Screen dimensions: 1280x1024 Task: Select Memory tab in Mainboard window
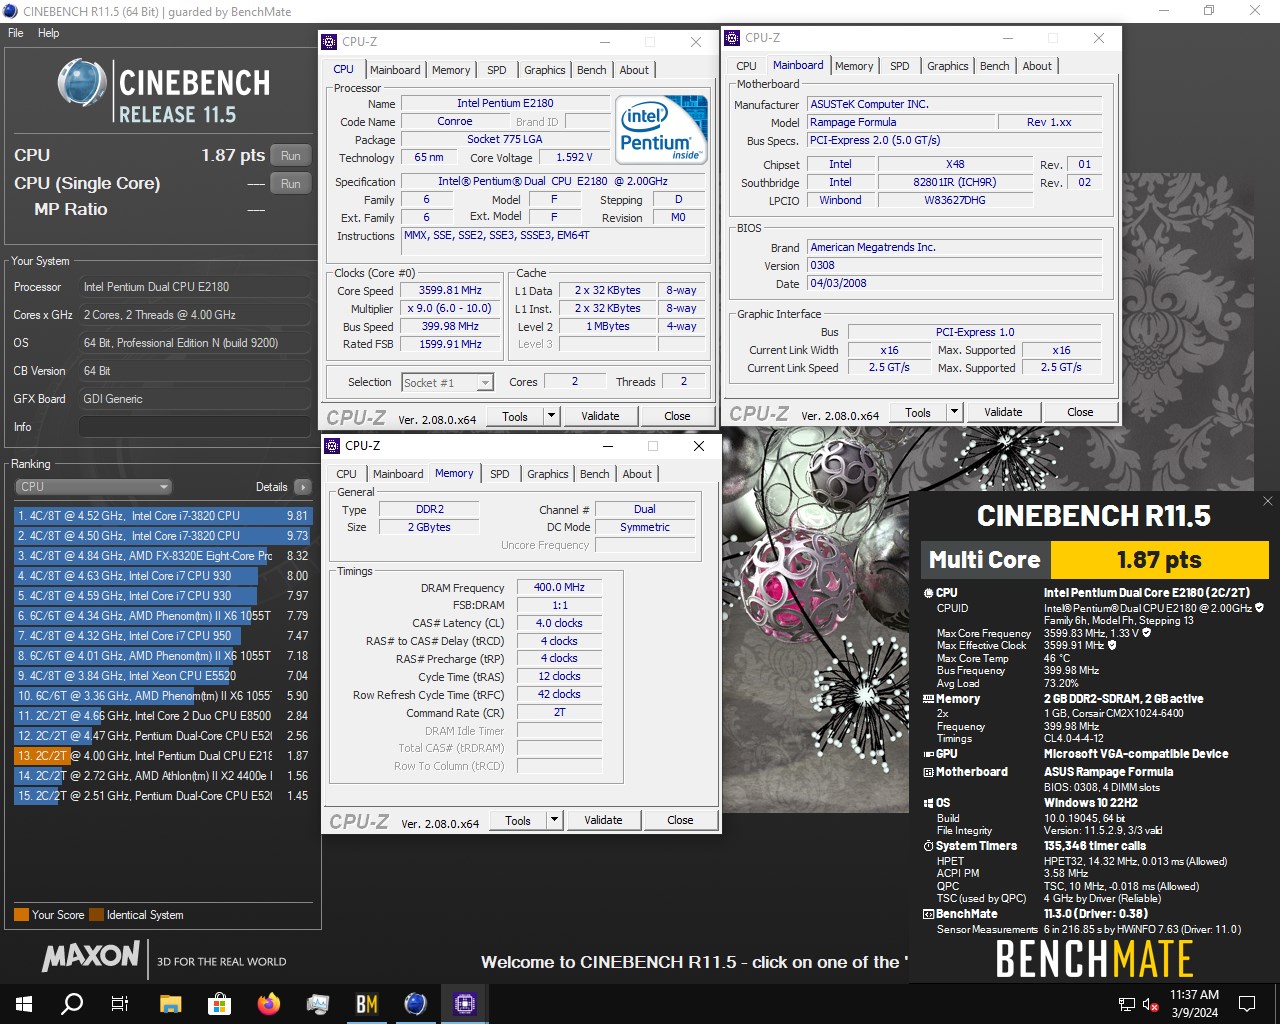[x=854, y=66]
